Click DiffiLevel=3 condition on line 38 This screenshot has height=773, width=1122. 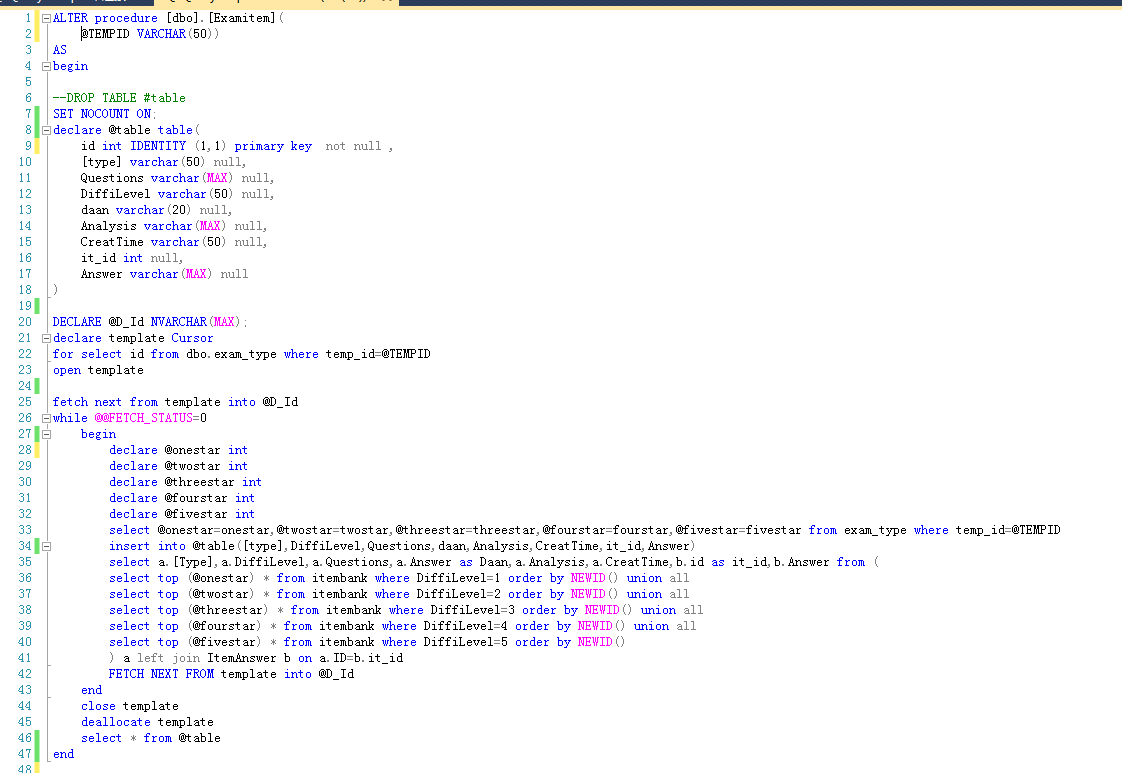[472, 611]
